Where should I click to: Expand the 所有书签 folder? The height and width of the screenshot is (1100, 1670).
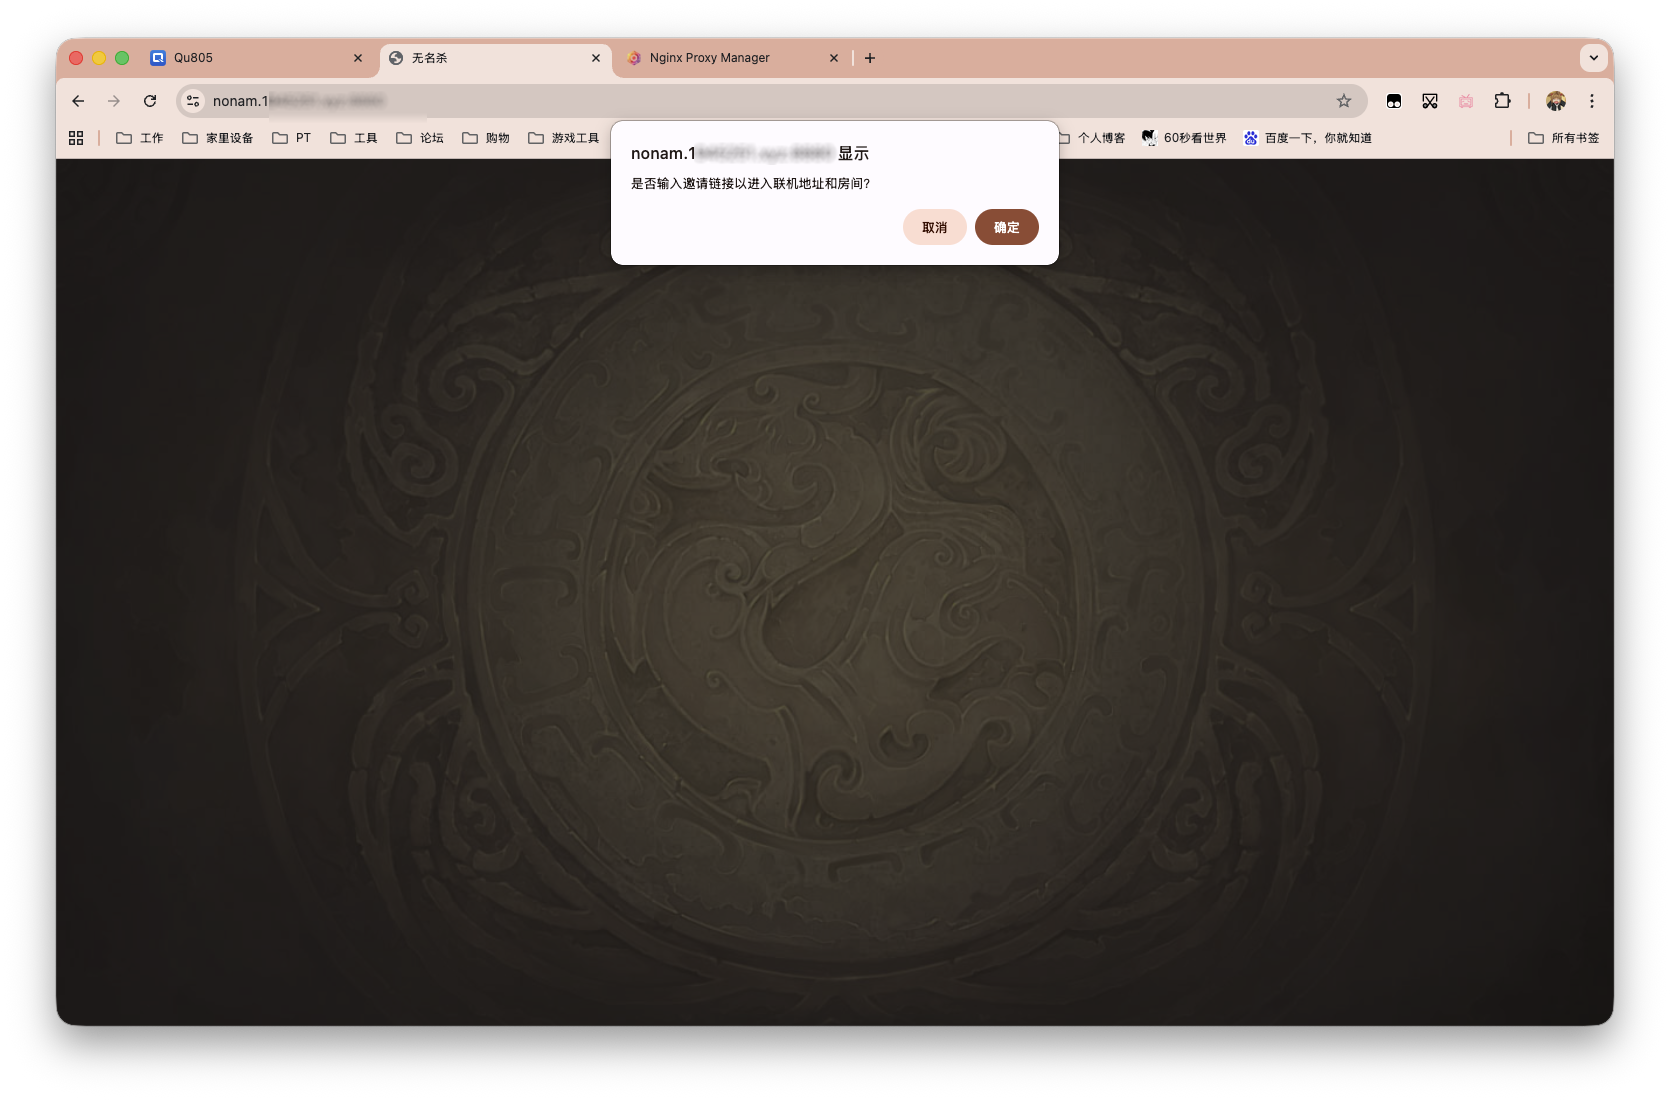pos(1564,138)
